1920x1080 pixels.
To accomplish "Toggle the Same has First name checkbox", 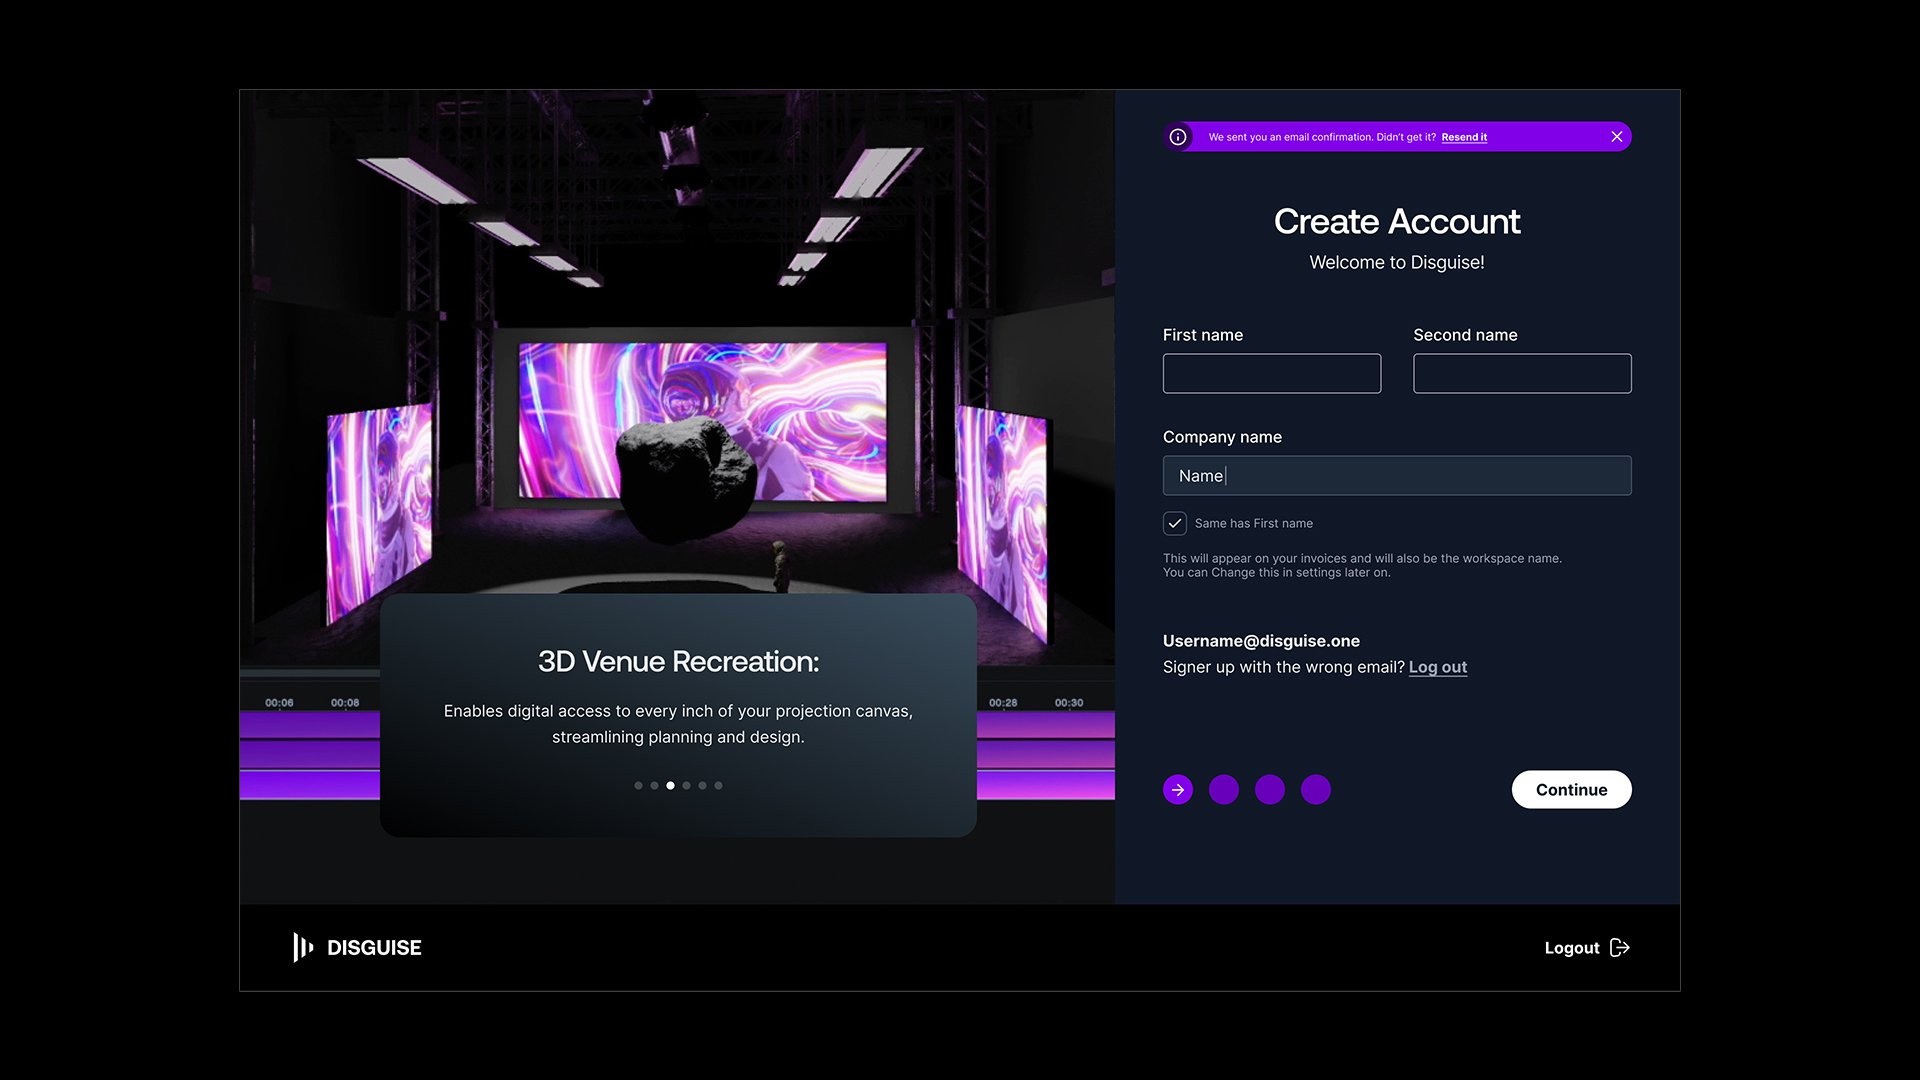I will [1175, 523].
